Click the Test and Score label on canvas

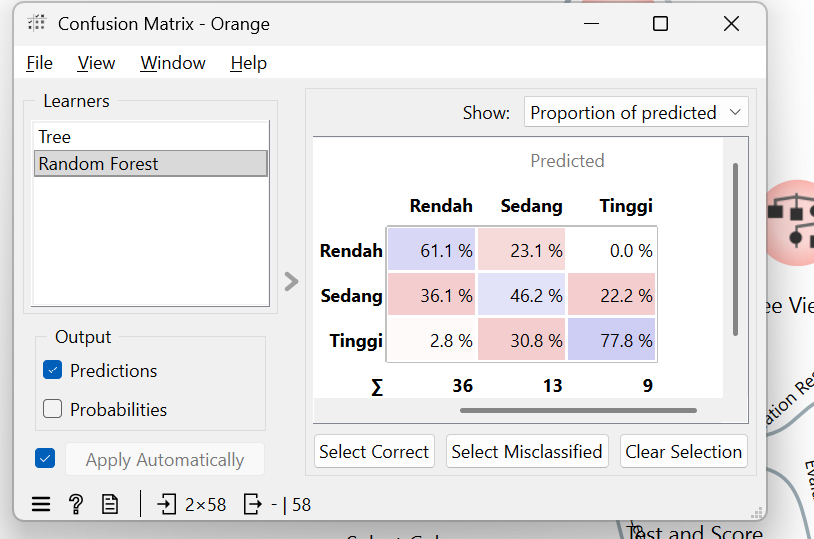(695, 533)
